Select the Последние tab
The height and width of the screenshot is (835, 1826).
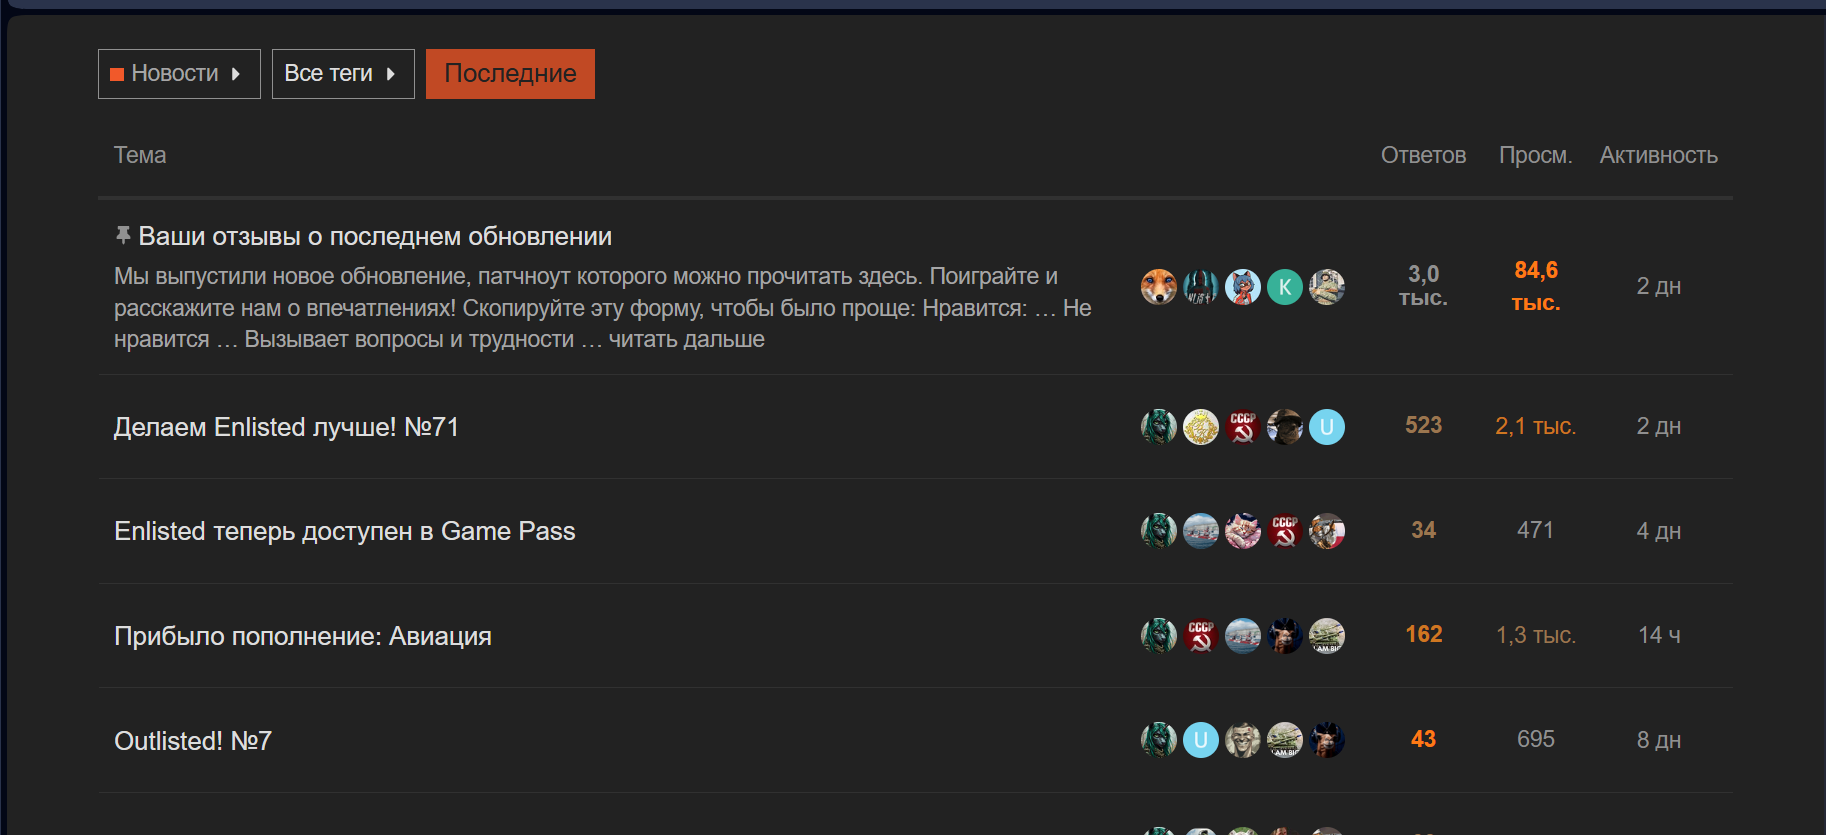pos(510,74)
